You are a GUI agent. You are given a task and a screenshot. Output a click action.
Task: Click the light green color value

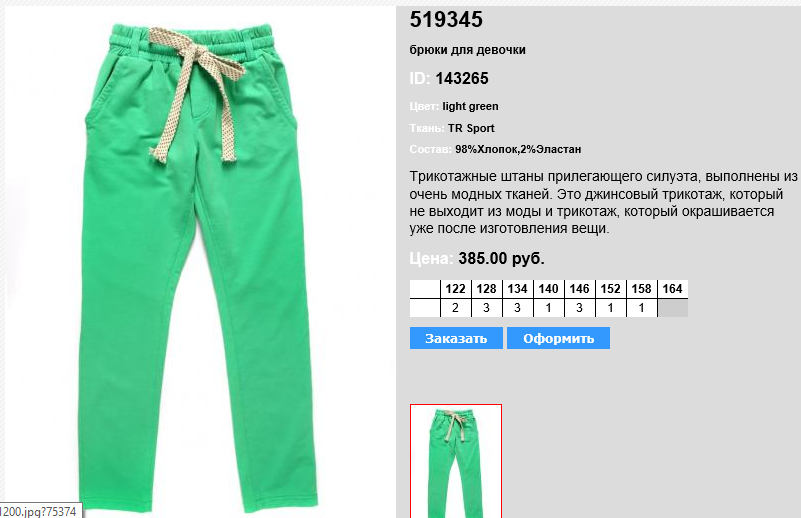[x=470, y=106]
